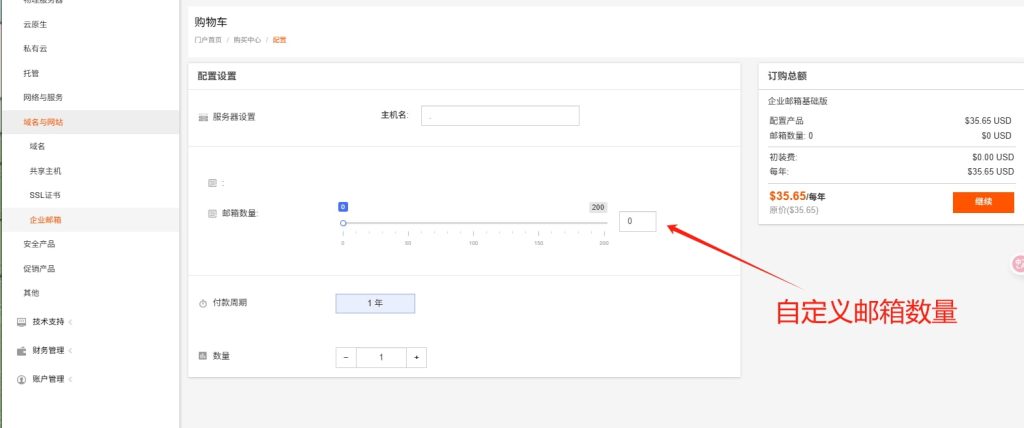Click the 企业邮箱基础版 product name
The image size is (1024, 428).
click(x=798, y=101)
